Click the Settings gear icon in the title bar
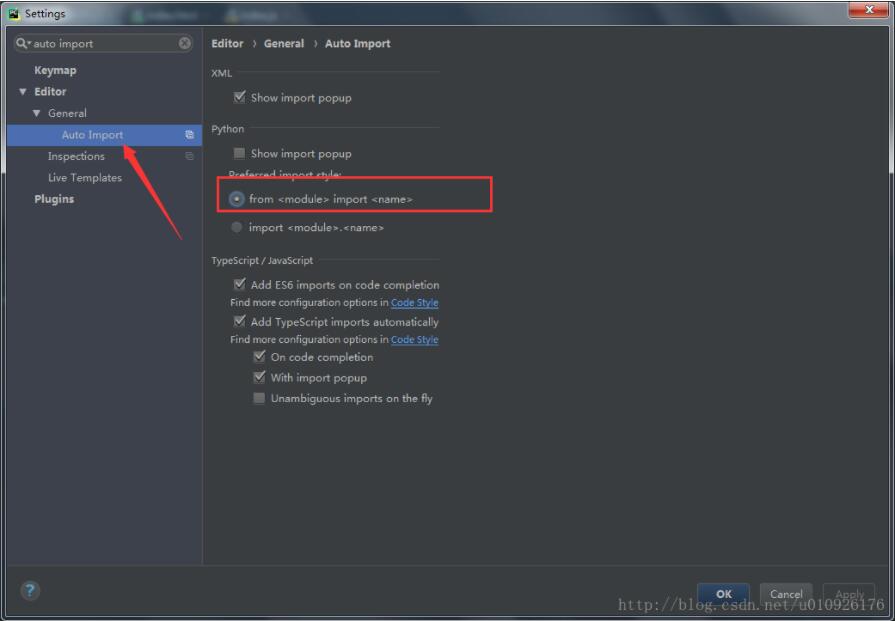The width and height of the screenshot is (895, 621). [13, 13]
